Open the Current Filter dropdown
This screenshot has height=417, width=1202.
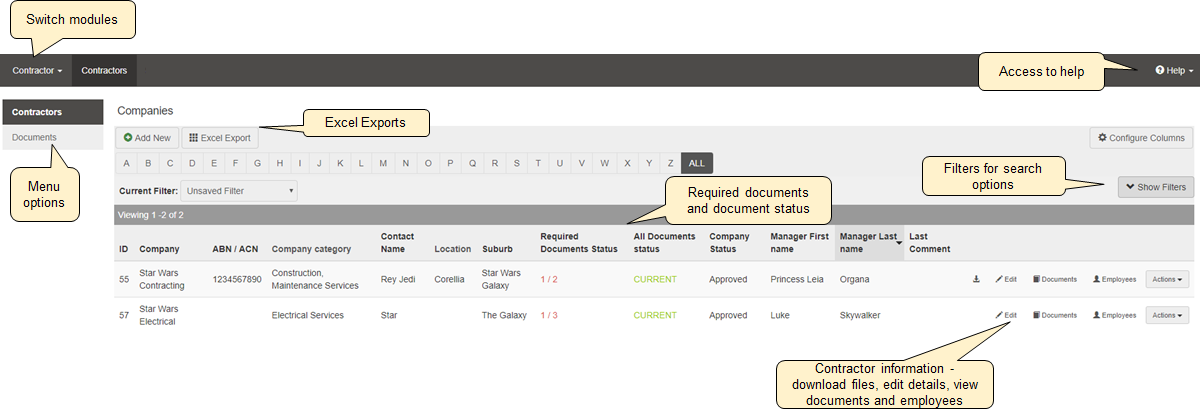pos(239,190)
